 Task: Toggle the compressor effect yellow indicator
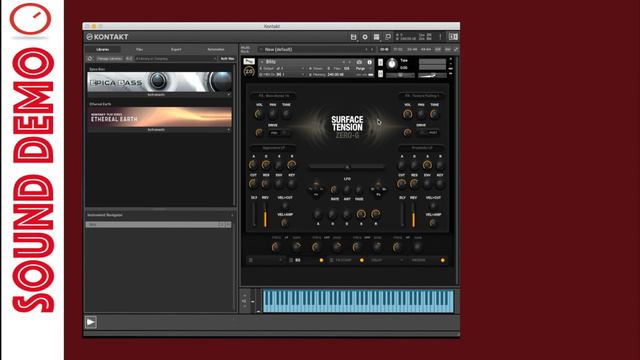pyautogui.click(x=362, y=260)
